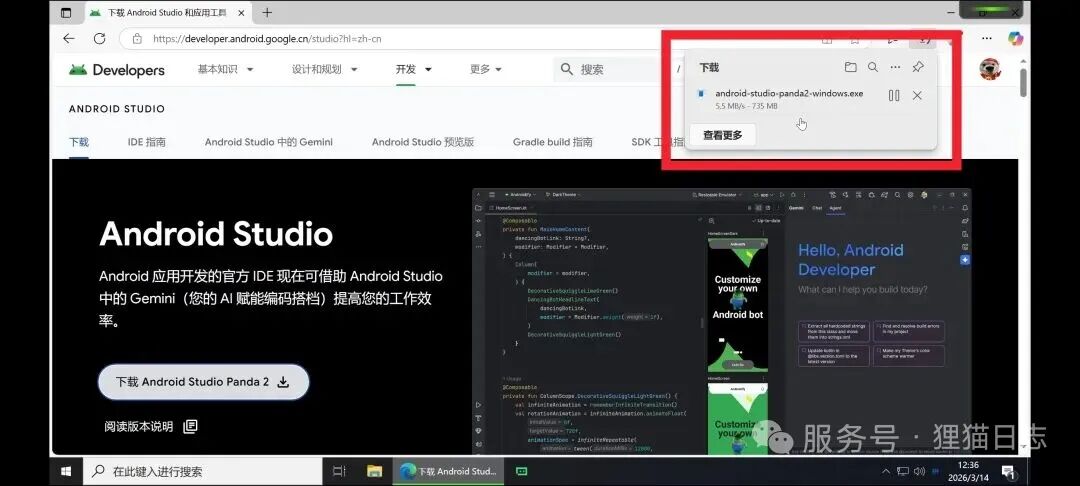Click the android-studio-panda2-windows.exe file name
Viewport: 1080px width, 486px height.
pos(789,94)
